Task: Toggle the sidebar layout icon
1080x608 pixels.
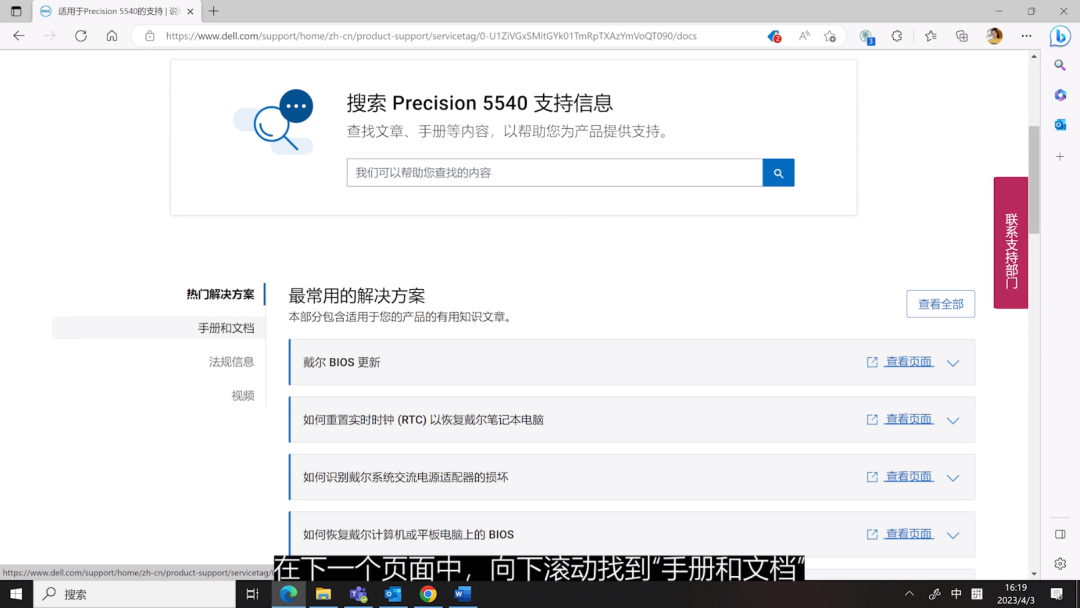Action: tap(1060, 534)
